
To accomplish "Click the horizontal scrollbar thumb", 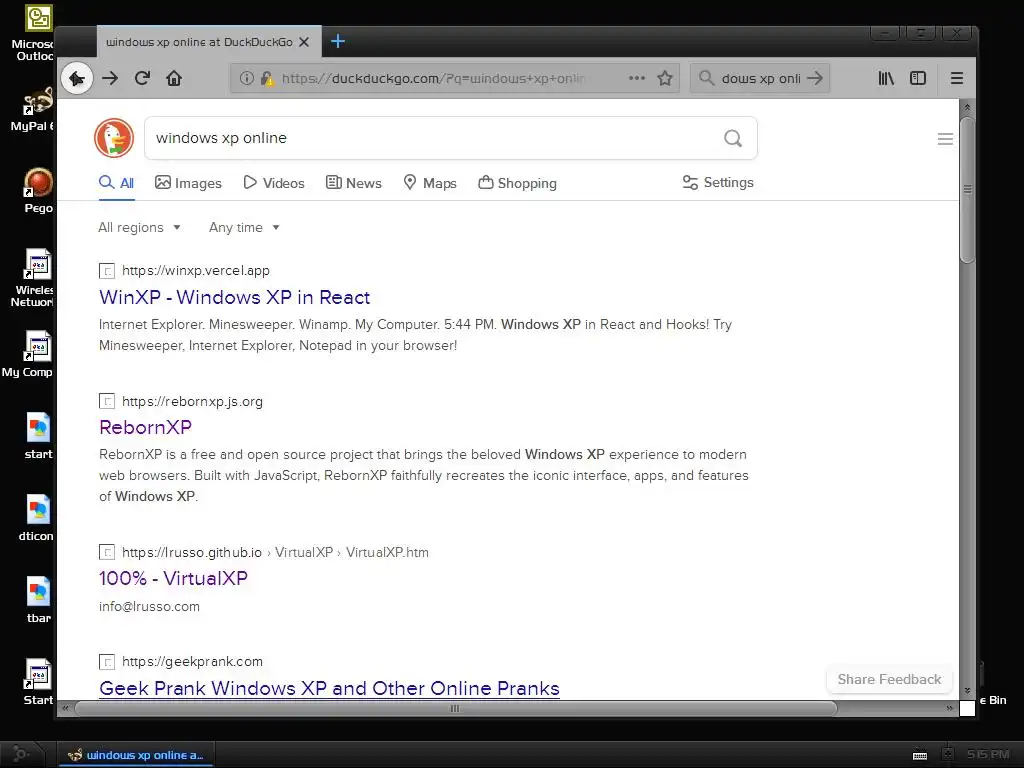I will pyautogui.click(x=455, y=709).
